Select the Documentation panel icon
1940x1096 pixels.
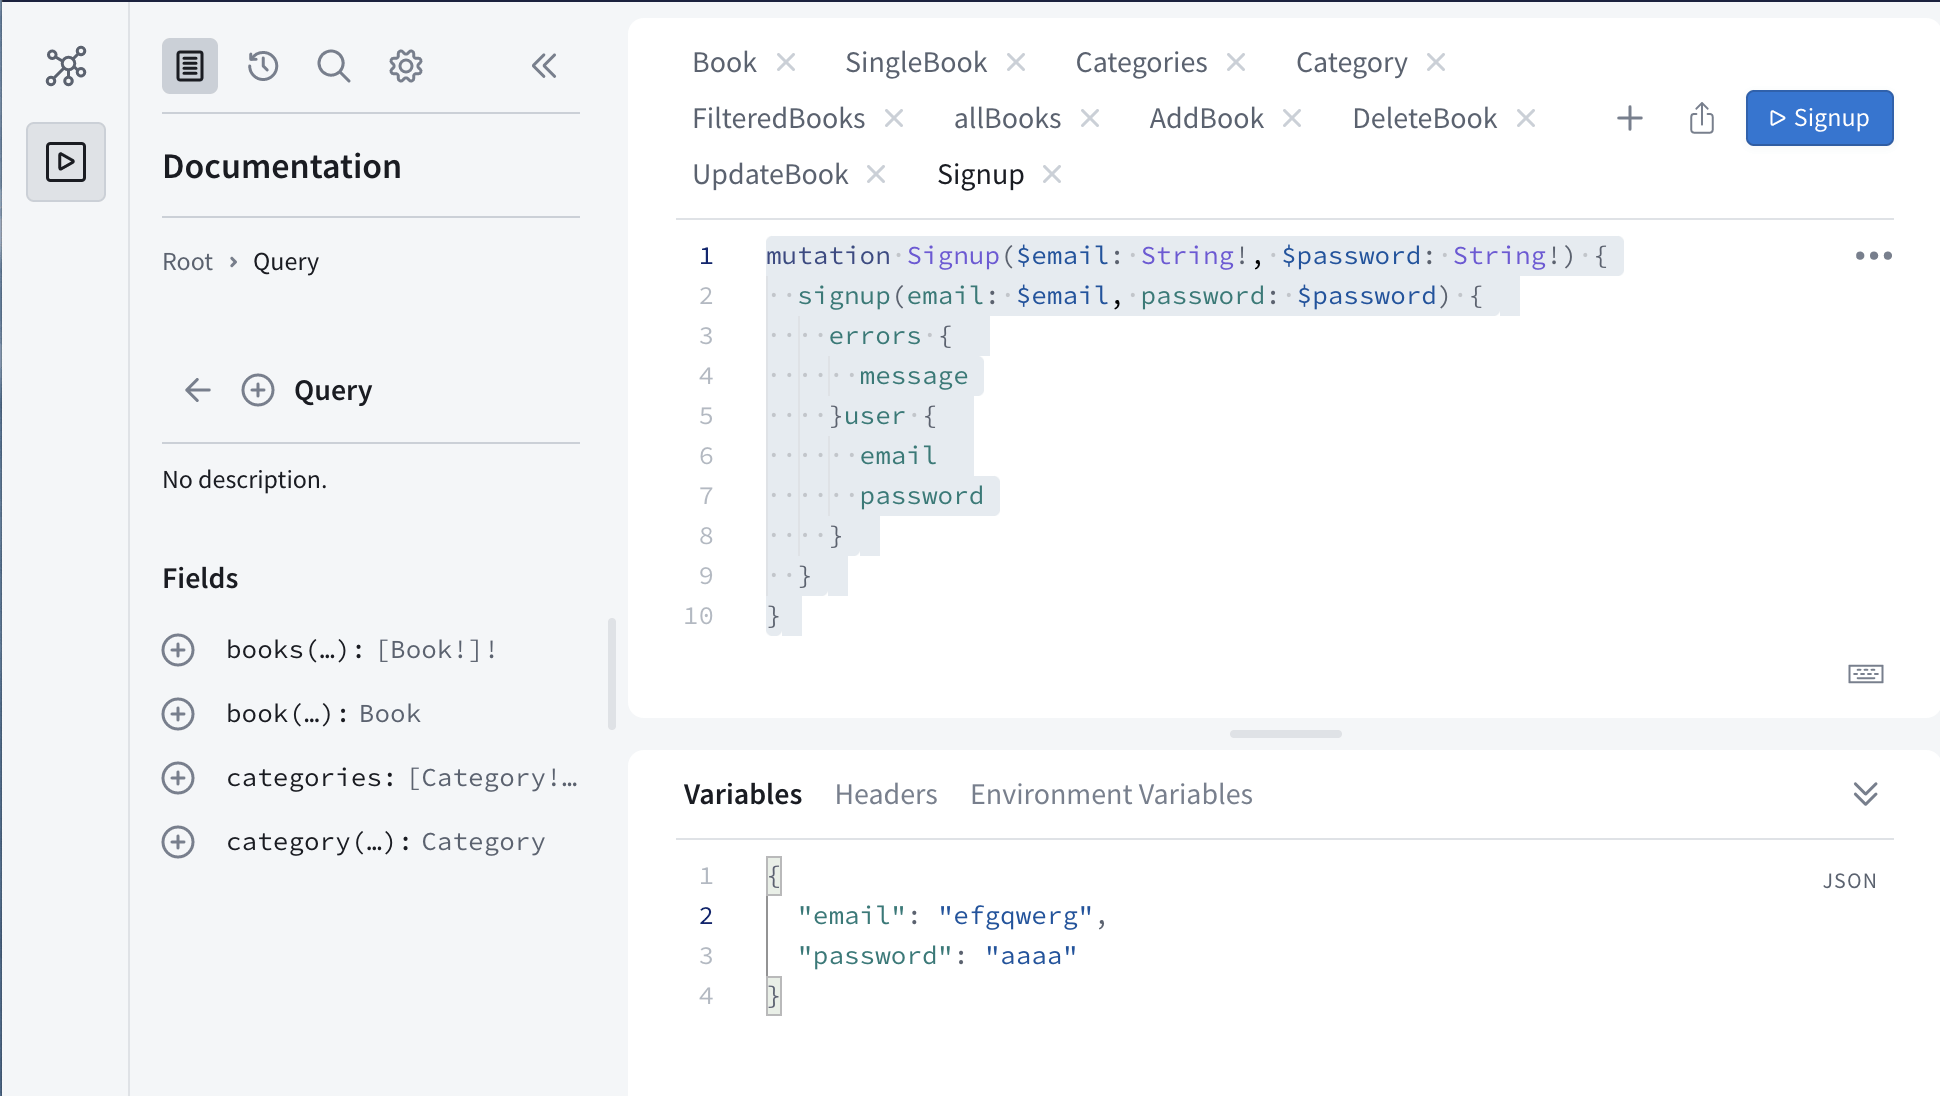coord(190,66)
